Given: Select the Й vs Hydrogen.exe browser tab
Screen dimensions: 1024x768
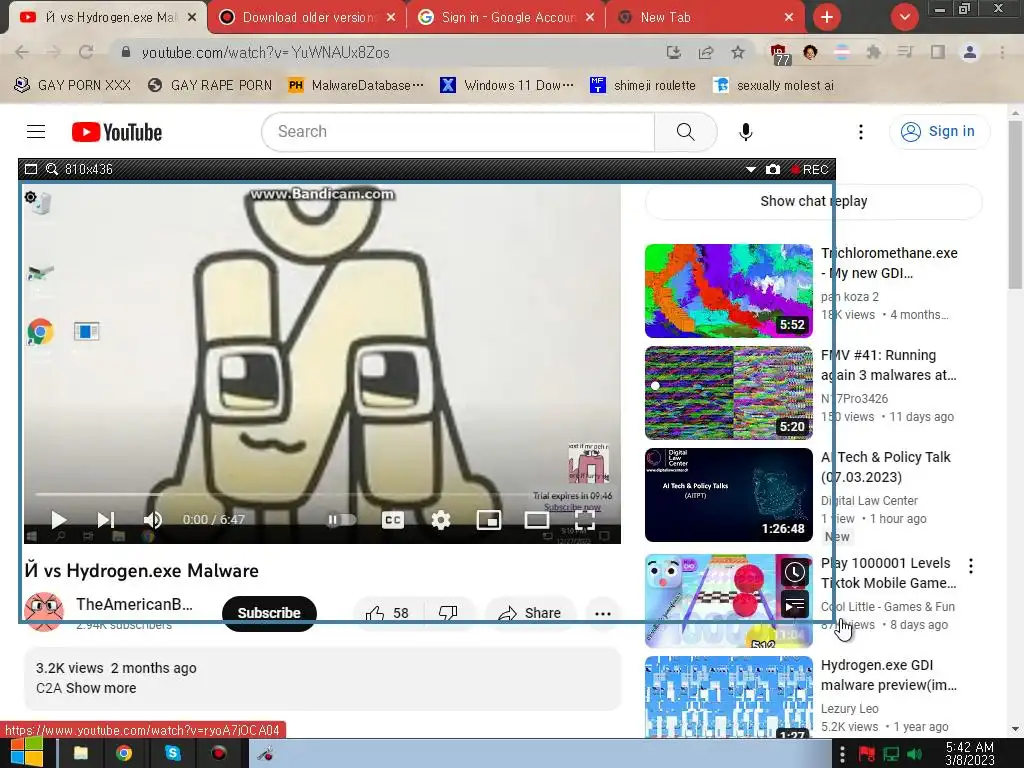Looking at the screenshot, I should pyautogui.click(x=108, y=18).
